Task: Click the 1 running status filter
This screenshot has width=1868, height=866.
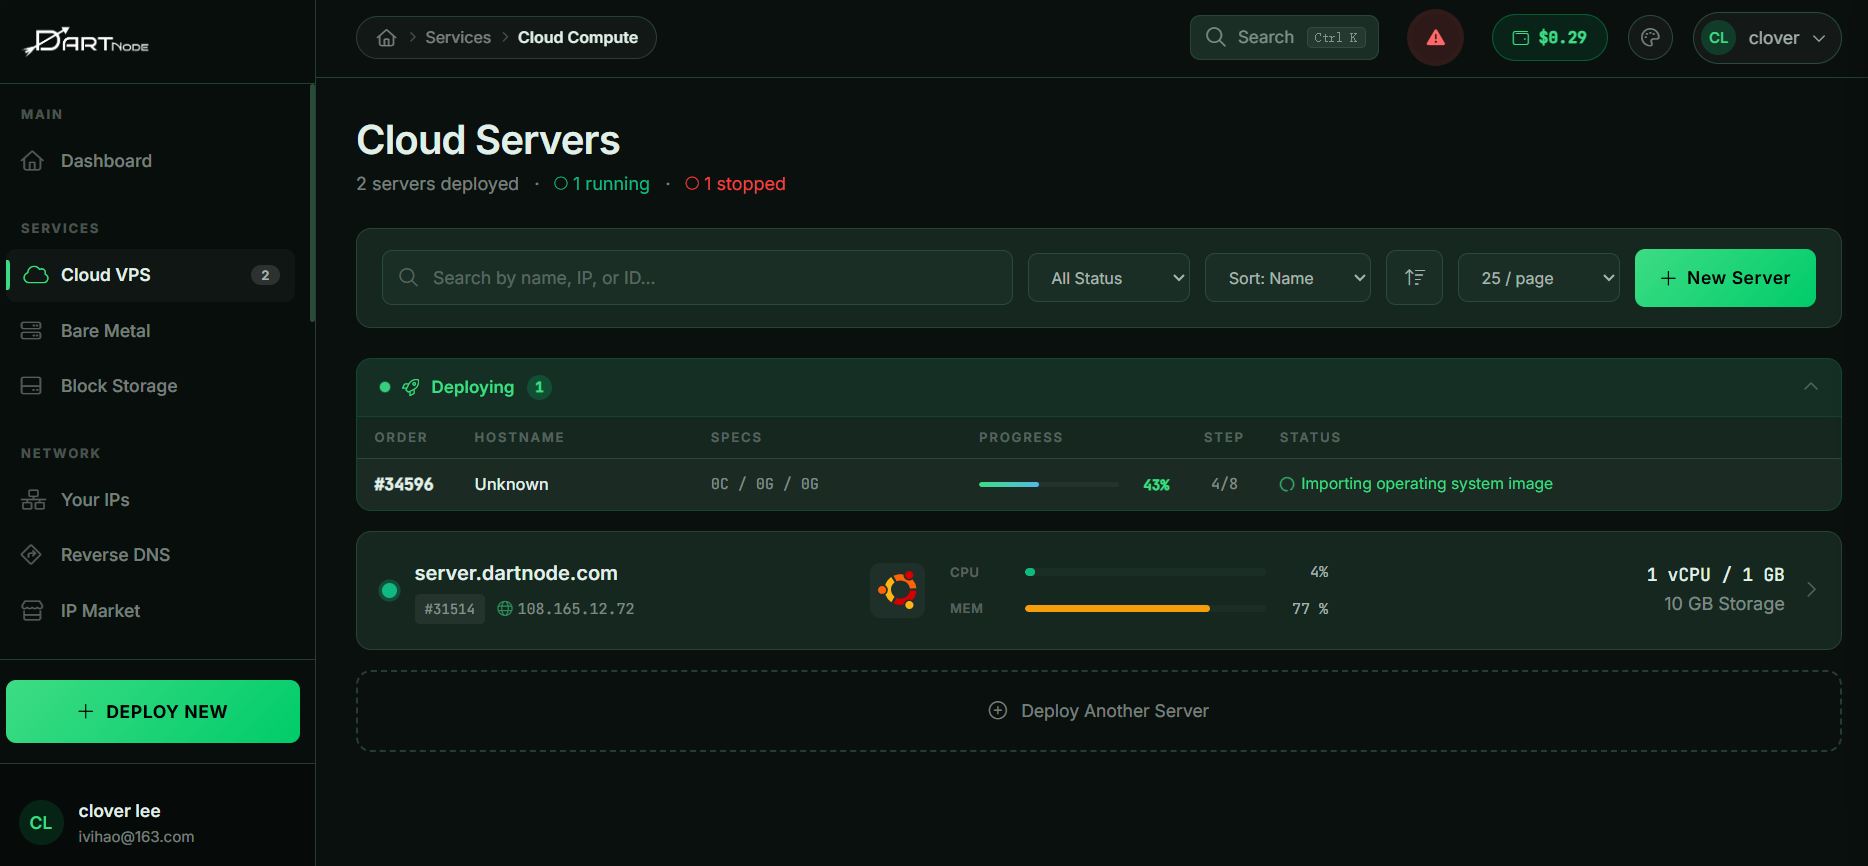Action: click(x=602, y=184)
